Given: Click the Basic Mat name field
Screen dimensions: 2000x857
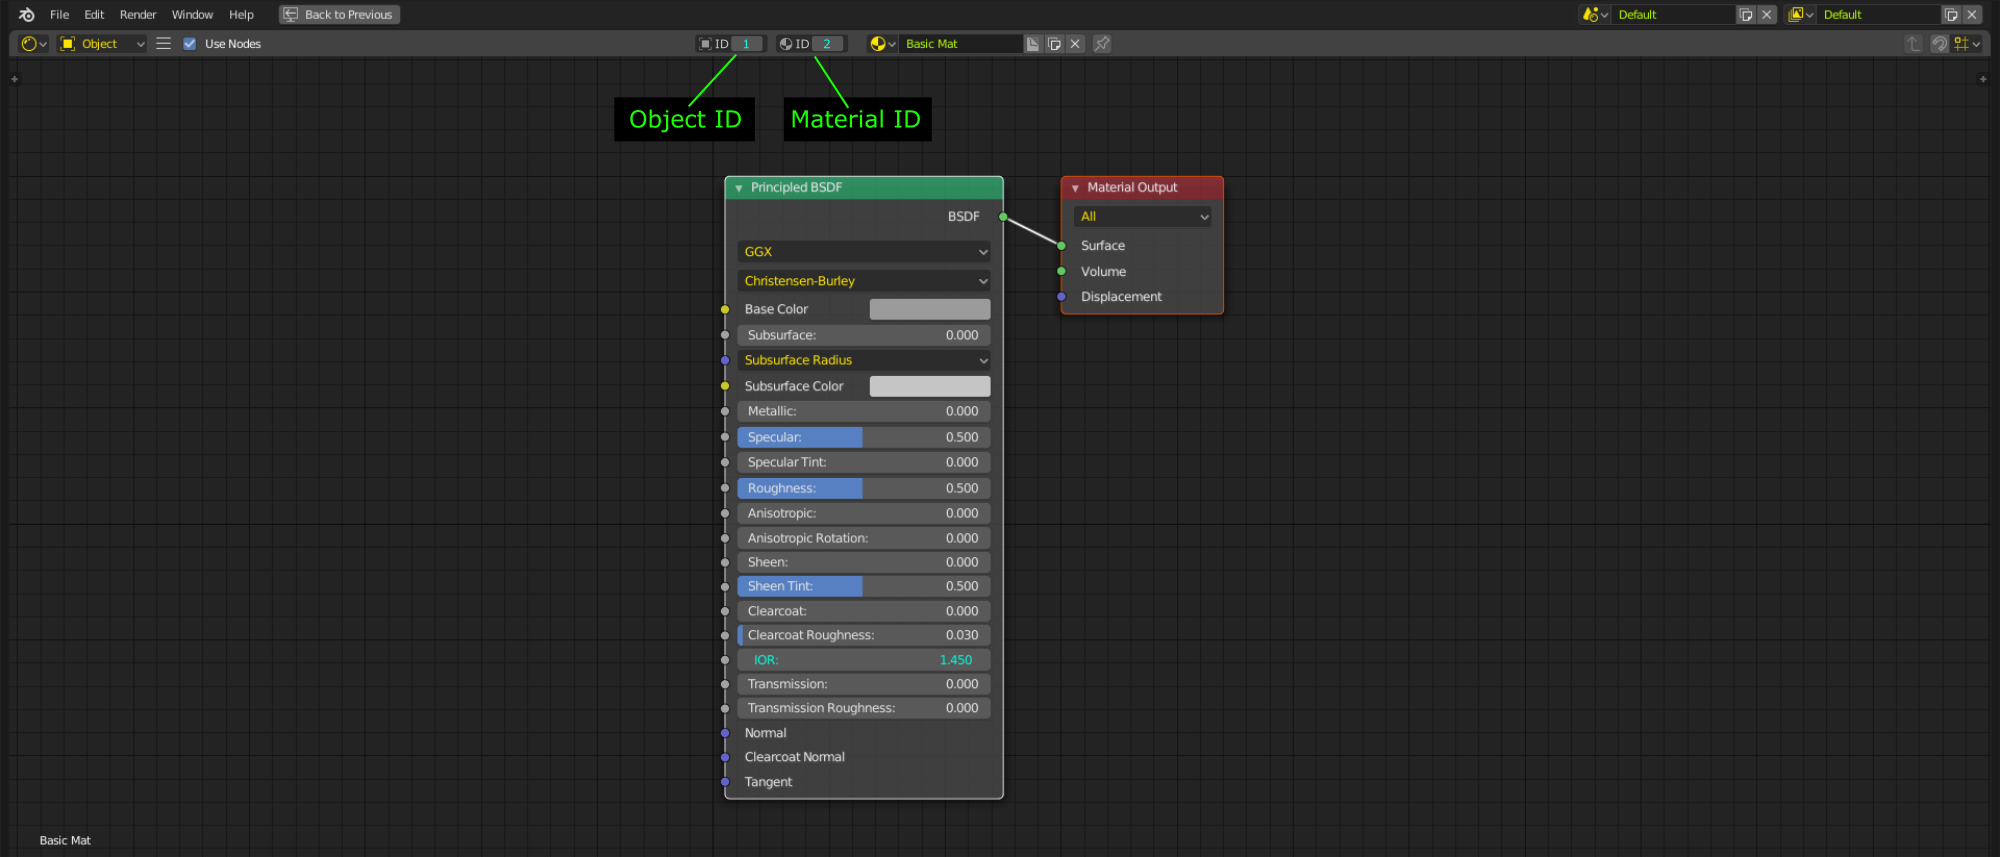Looking at the screenshot, I should pos(960,44).
